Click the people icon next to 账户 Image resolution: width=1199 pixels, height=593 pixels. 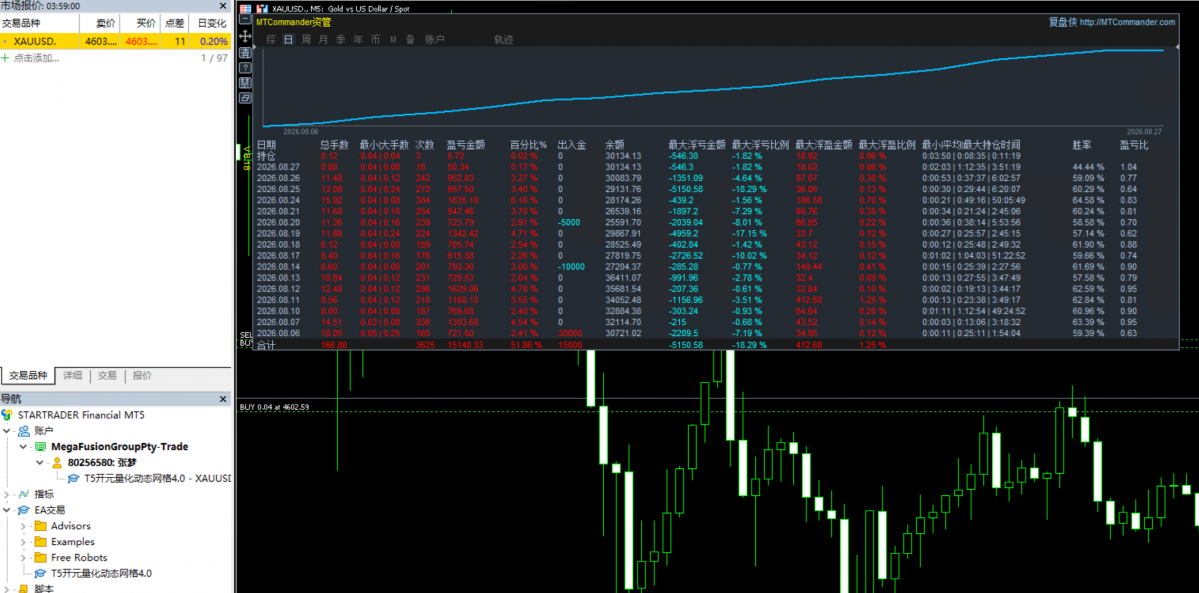point(24,431)
